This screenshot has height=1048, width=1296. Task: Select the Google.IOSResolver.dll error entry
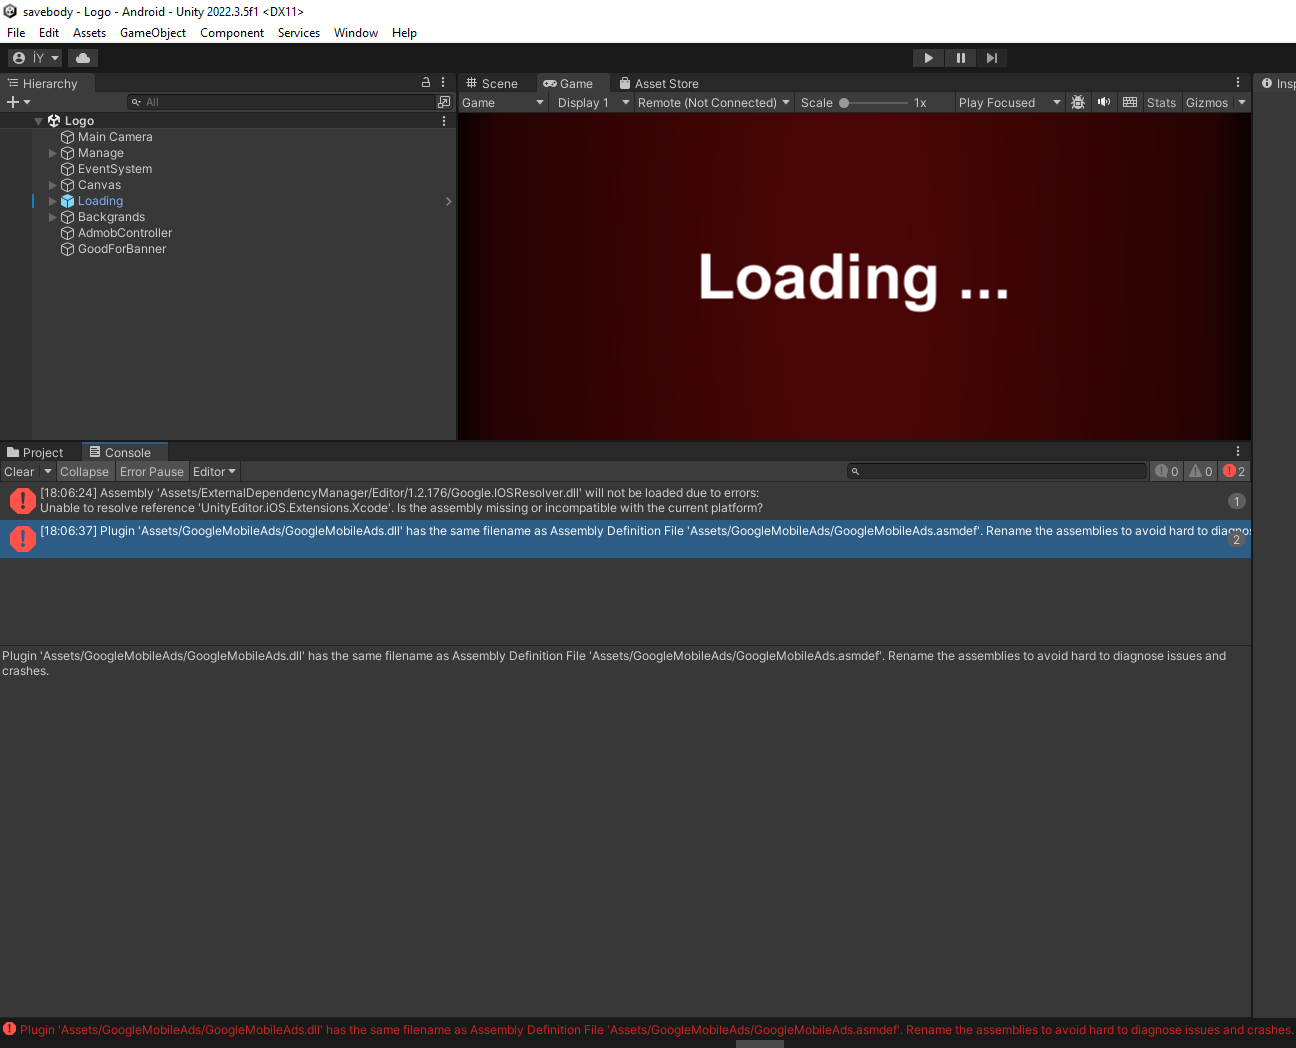pyautogui.click(x=625, y=501)
